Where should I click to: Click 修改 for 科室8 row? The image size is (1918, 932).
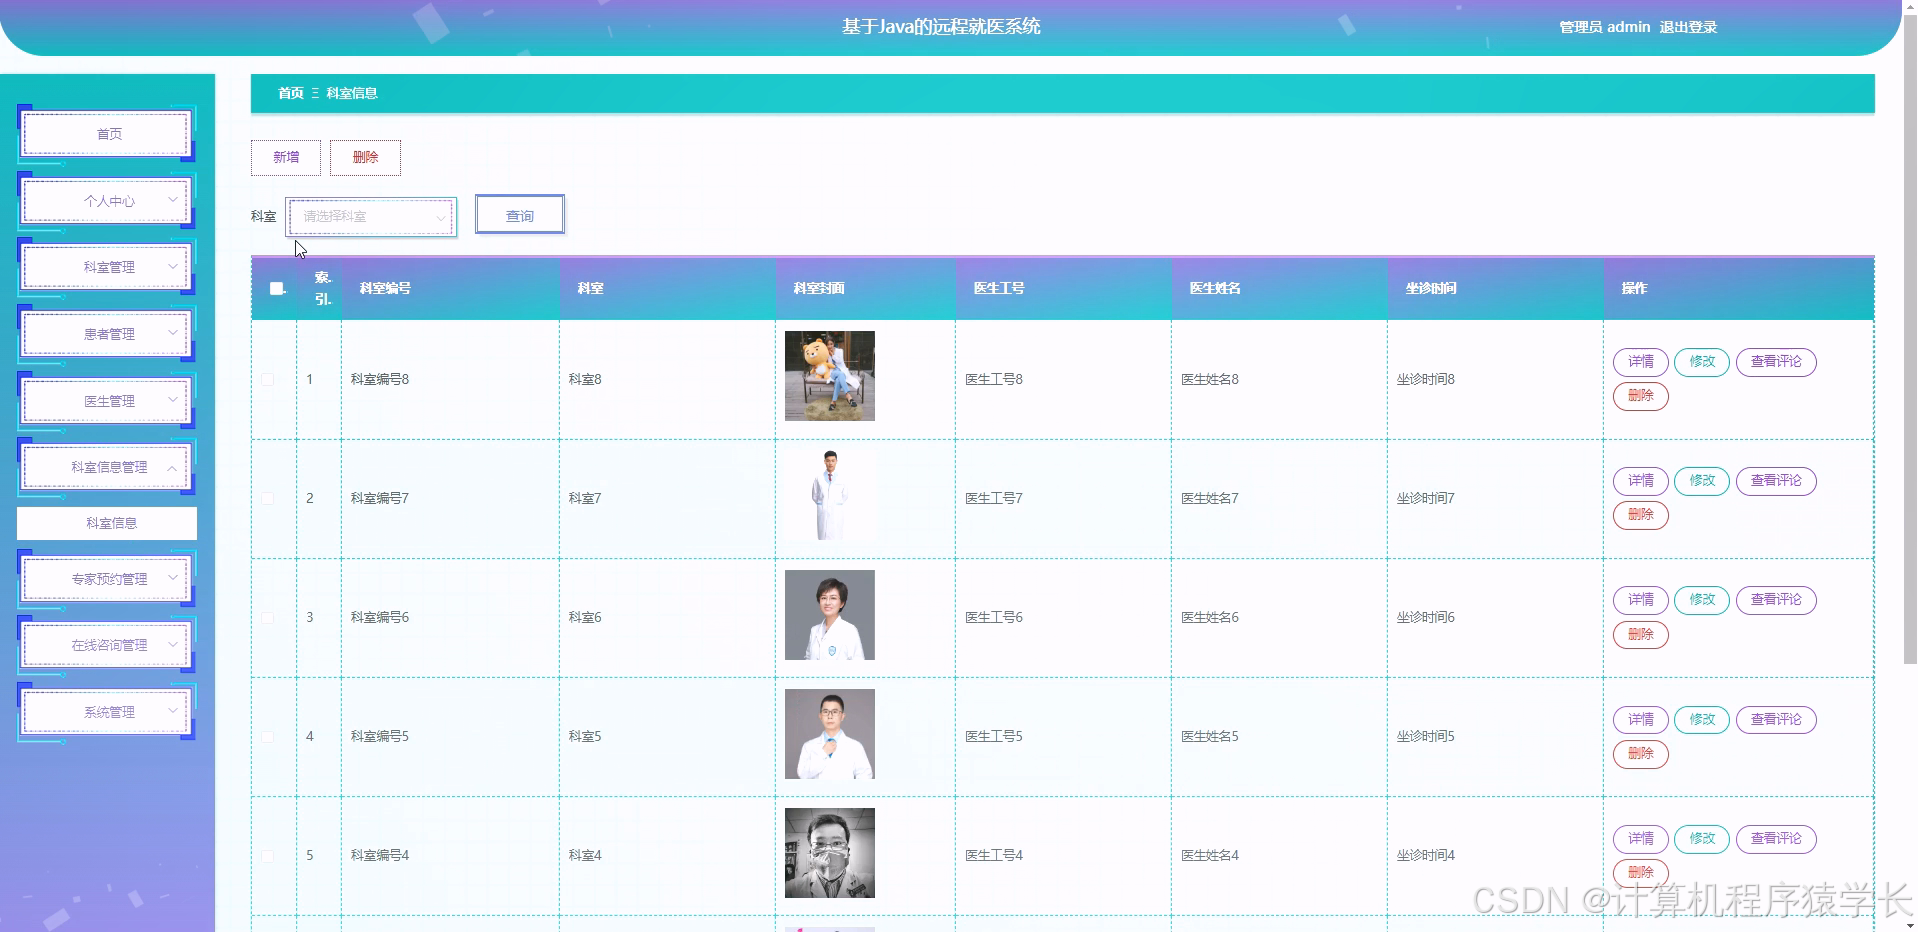[1702, 362]
